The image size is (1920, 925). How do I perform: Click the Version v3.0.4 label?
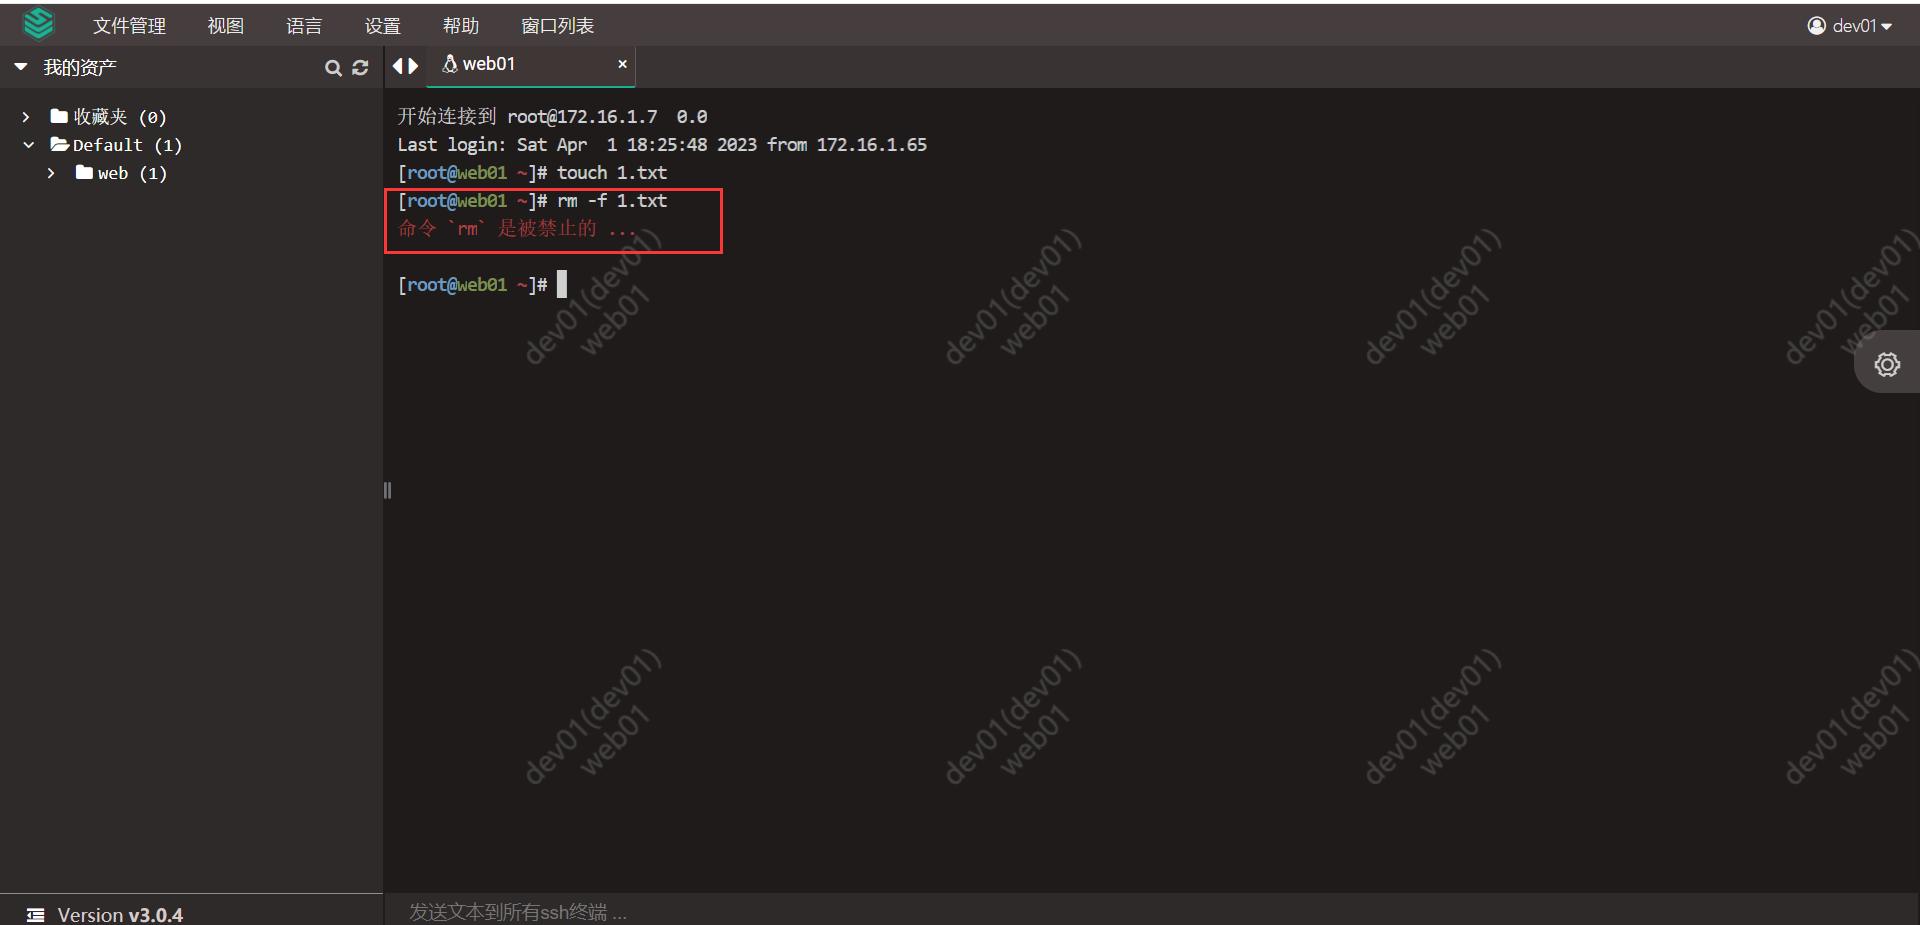(x=120, y=915)
